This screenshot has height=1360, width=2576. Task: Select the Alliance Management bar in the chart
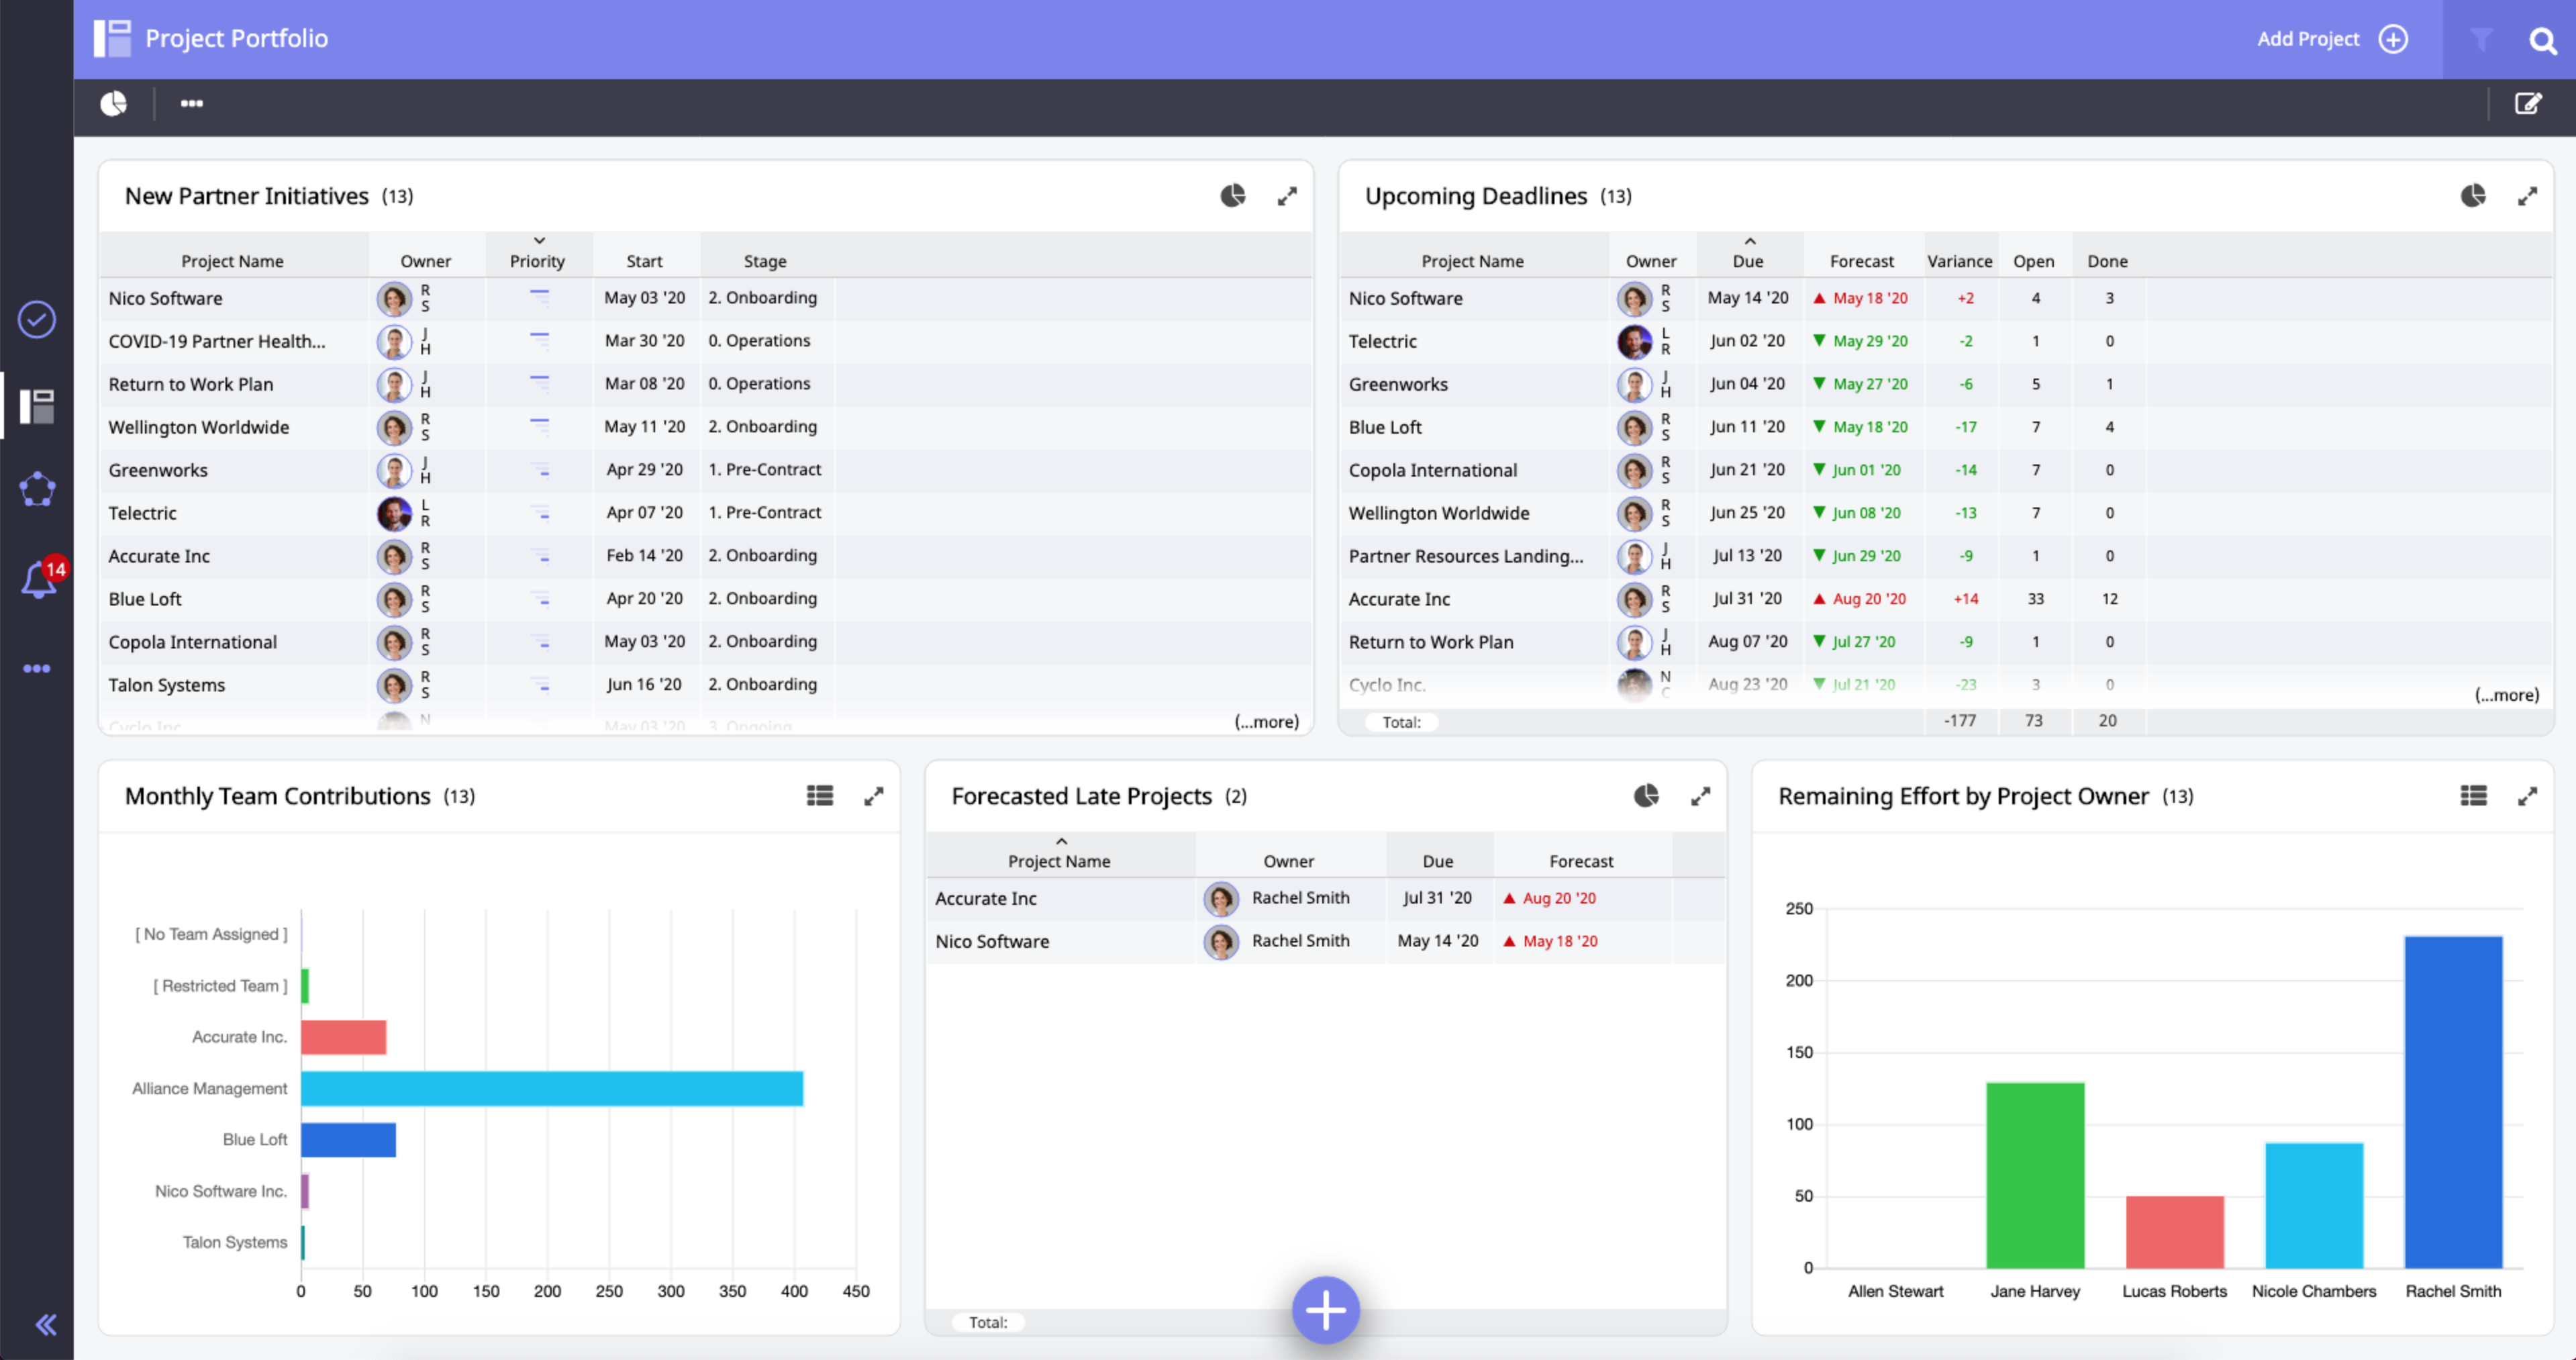tap(550, 1088)
